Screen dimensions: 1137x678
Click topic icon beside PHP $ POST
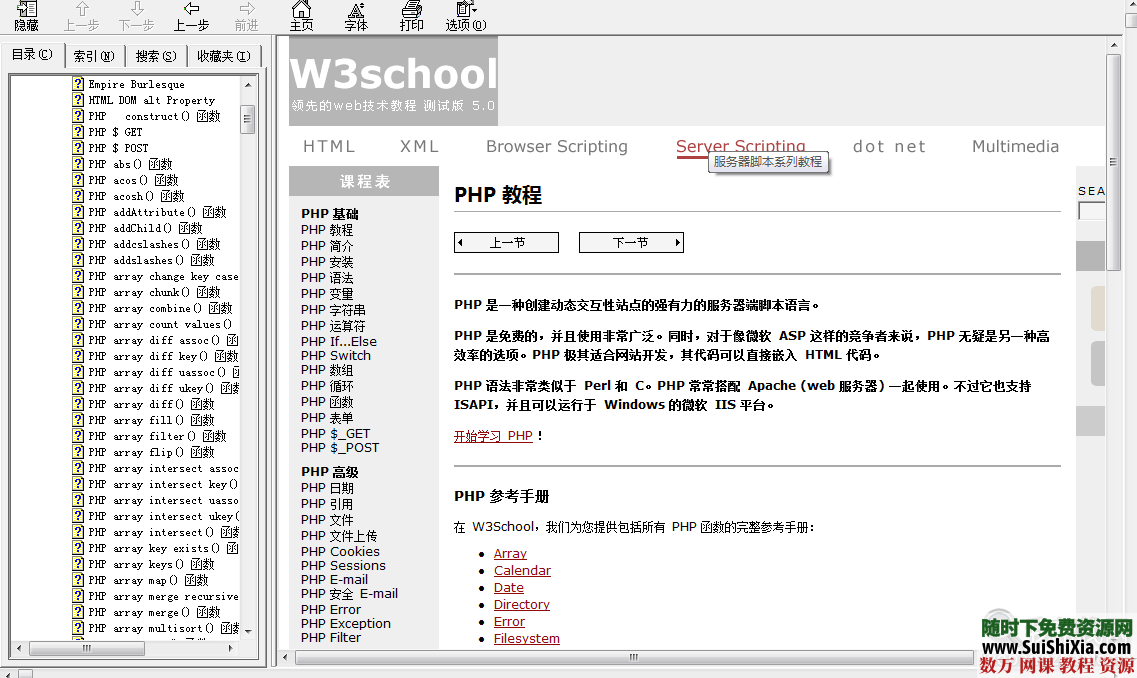point(78,148)
